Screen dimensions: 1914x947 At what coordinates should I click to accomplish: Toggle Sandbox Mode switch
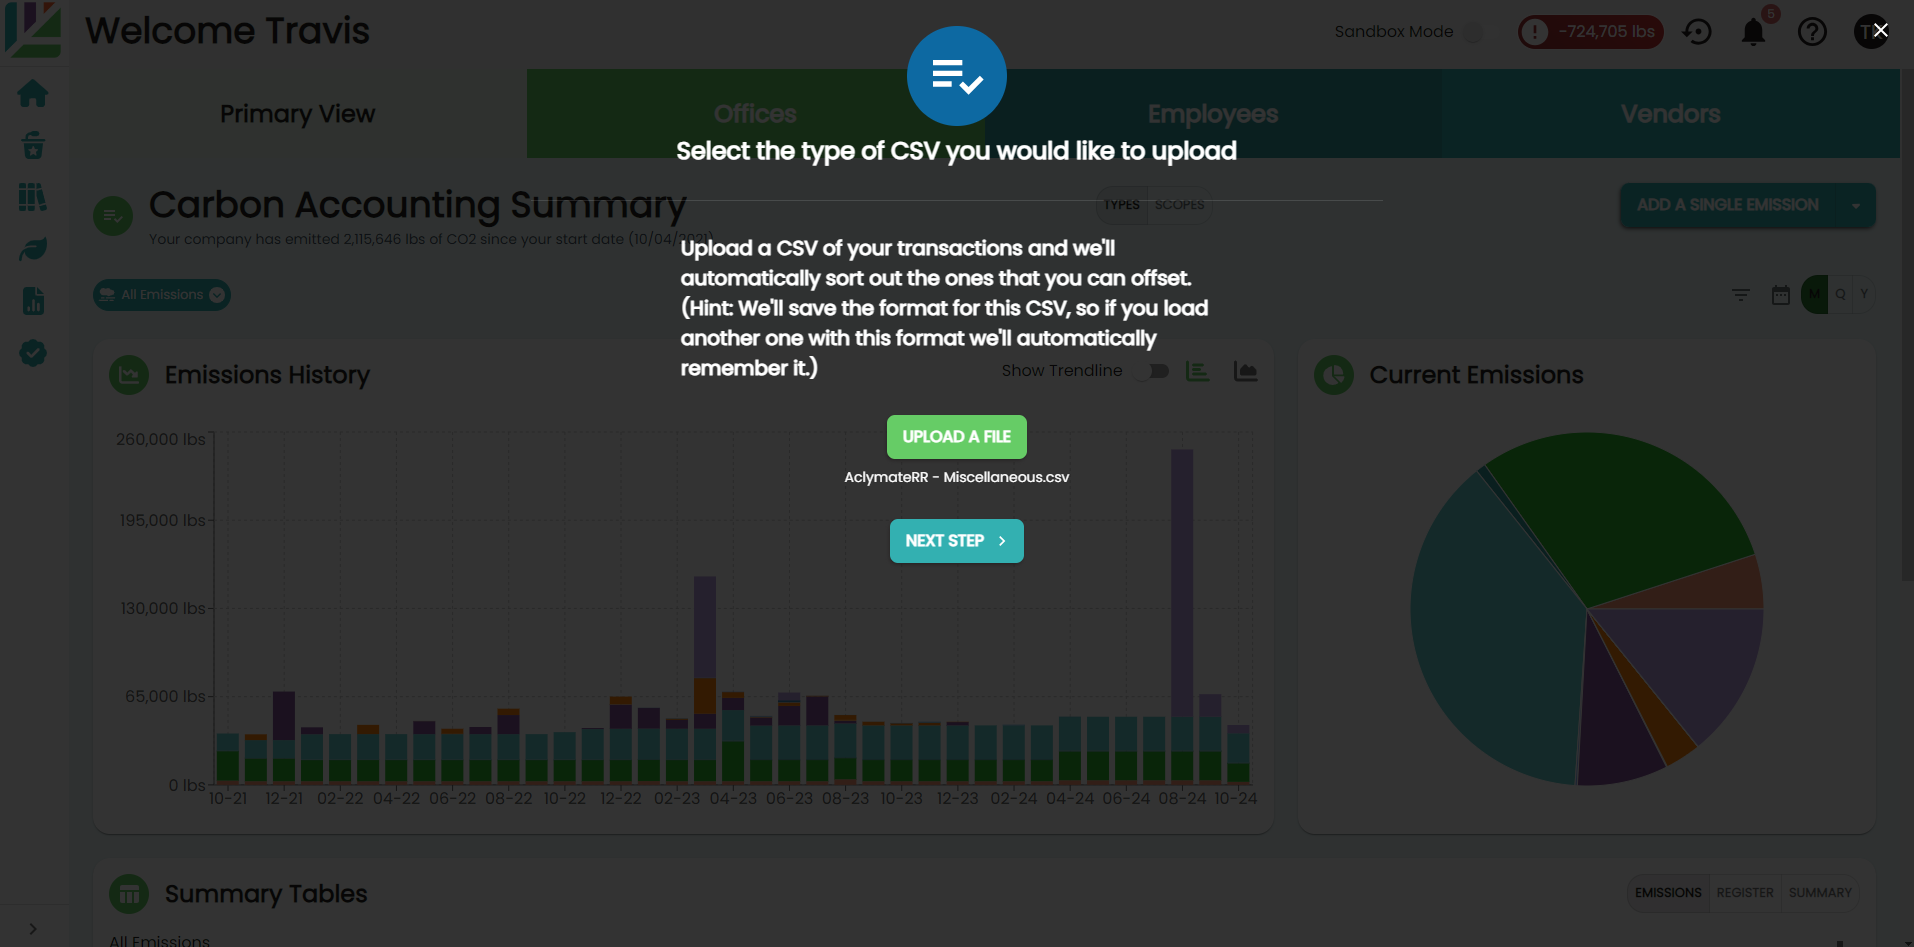tap(1473, 32)
